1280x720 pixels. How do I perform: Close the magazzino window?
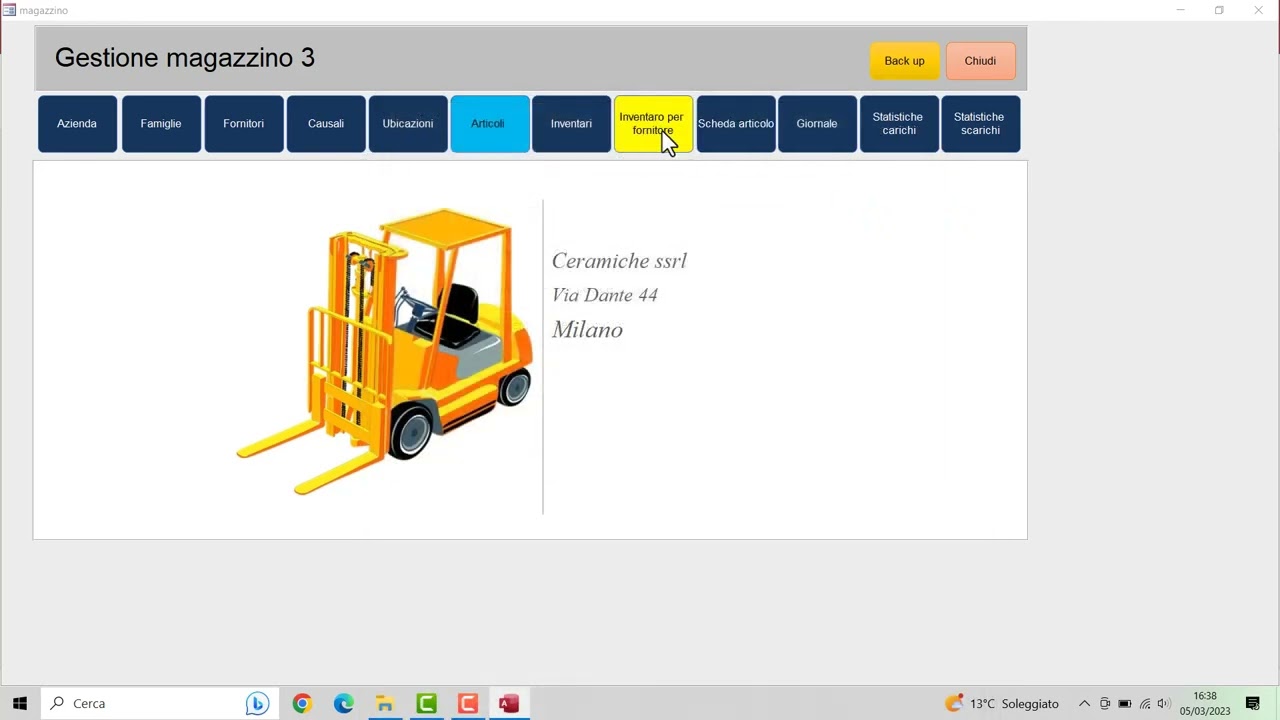tap(1259, 10)
